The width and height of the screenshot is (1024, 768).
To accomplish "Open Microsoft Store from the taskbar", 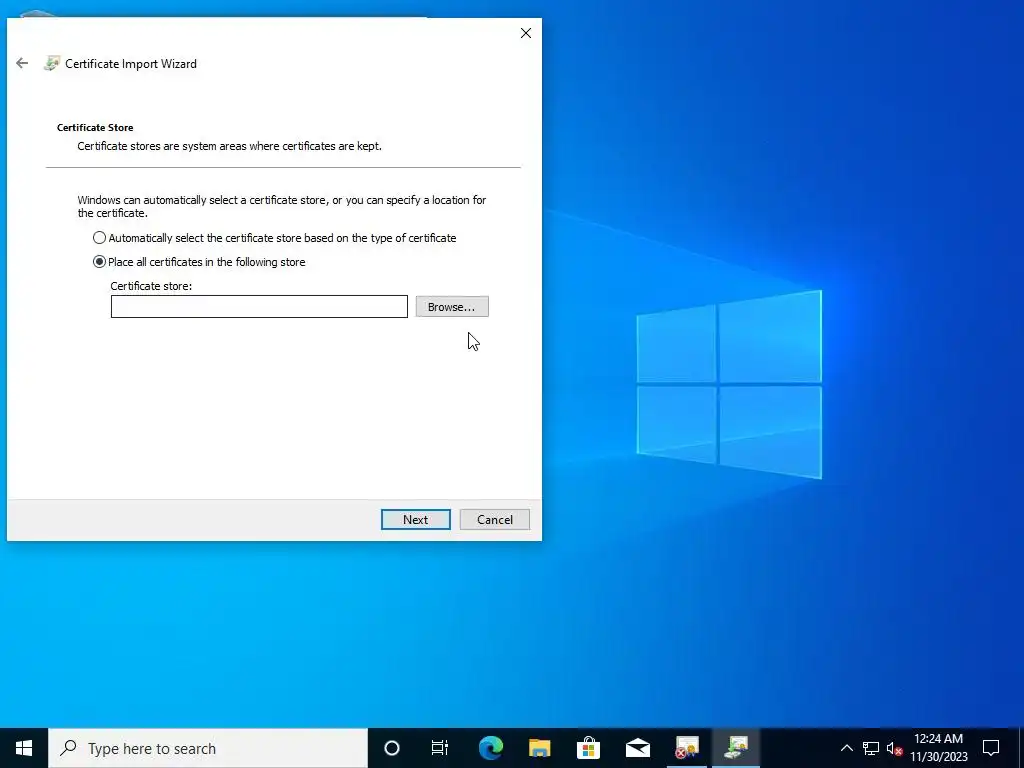I will pos(588,748).
